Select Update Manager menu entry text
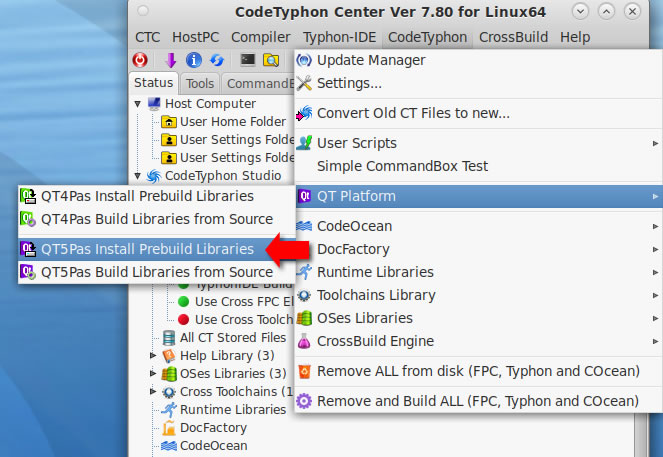Image resolution: width=663 pixels, height=457 pixels. (371, 60)
